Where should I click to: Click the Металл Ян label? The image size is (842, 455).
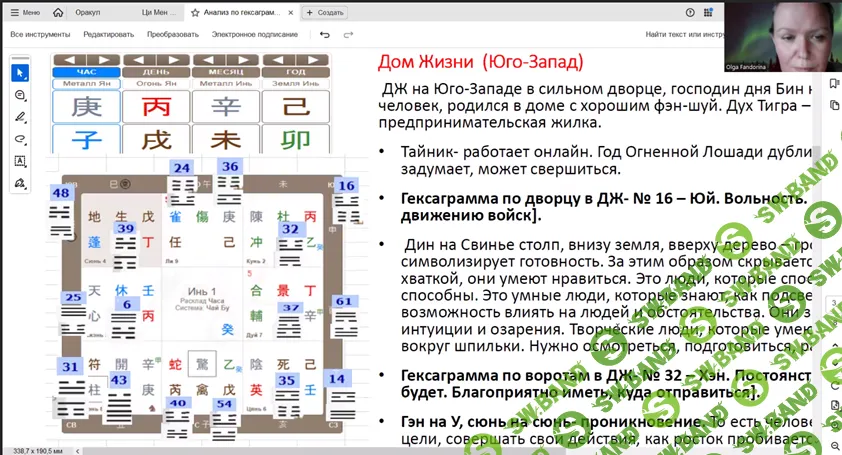click(x=86, y=83)
